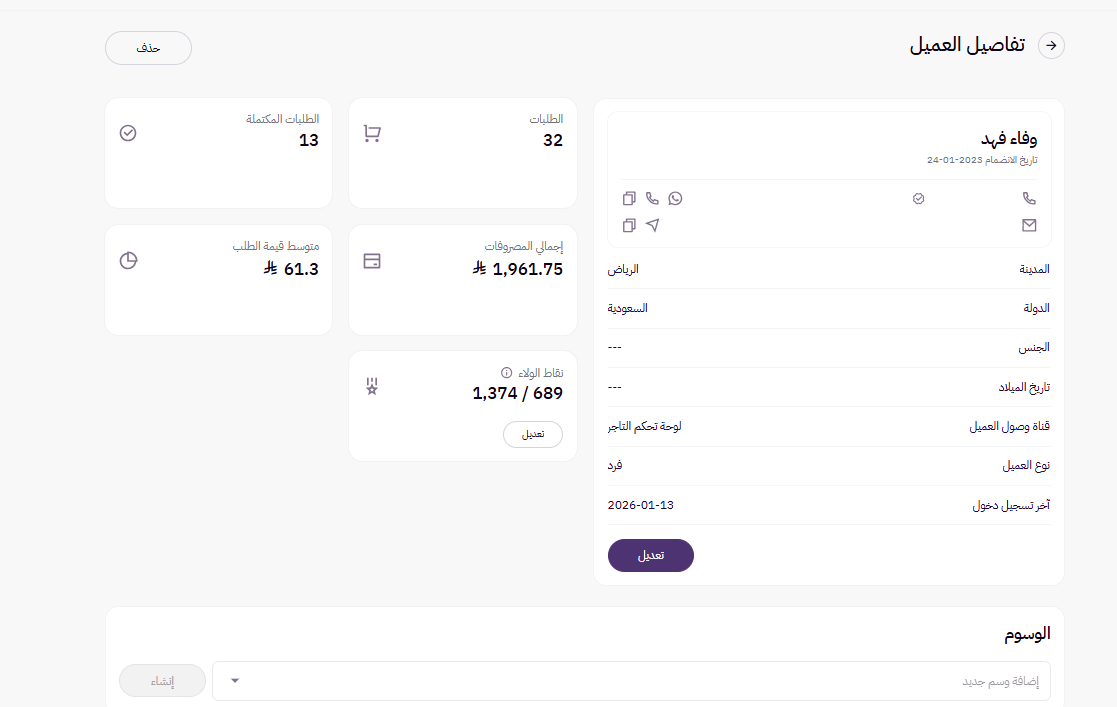
Task: Send an email via the paper plane icon
Action: pos(652,225)
